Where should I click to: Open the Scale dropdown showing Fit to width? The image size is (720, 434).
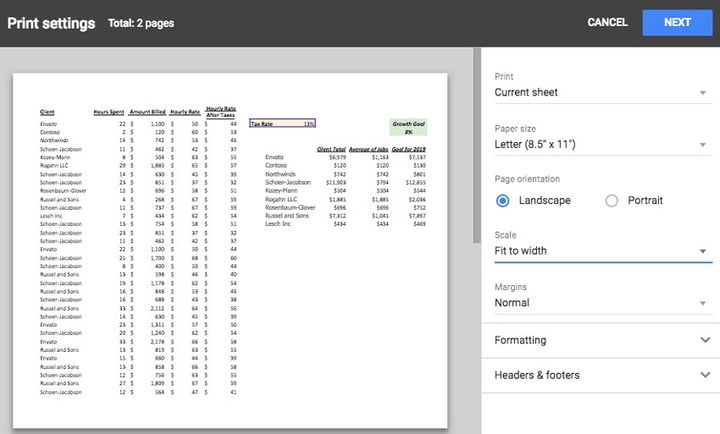tap(603, 251)
